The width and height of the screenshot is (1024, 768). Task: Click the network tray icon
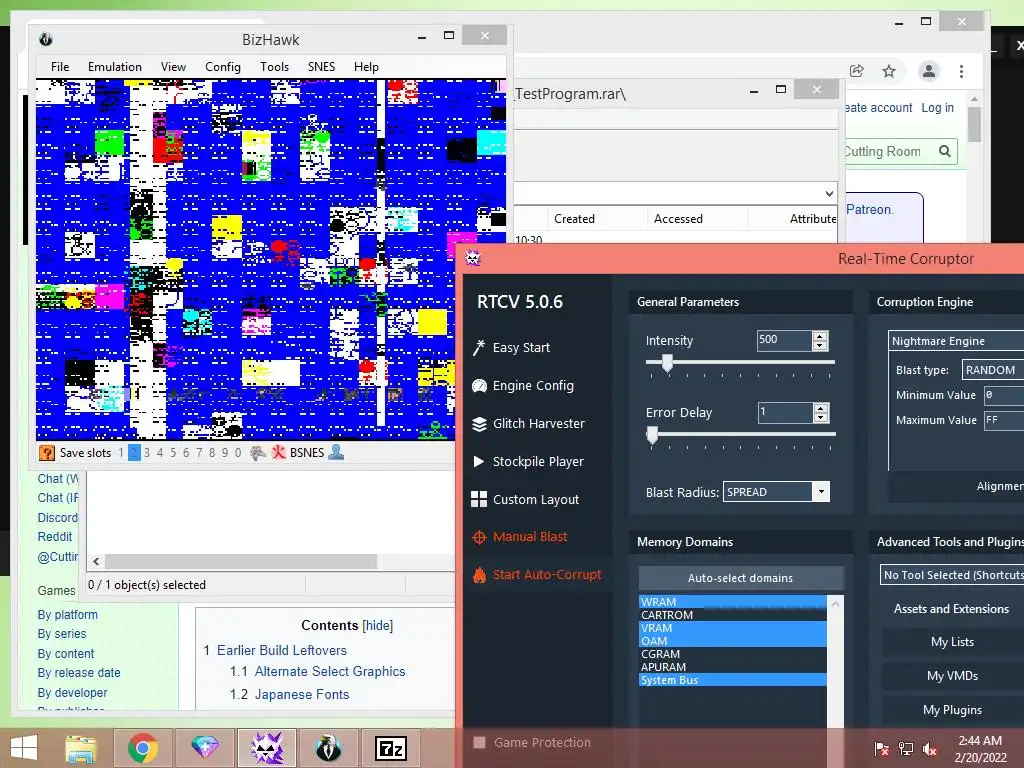pyautogui.click(x=906, y=749)
